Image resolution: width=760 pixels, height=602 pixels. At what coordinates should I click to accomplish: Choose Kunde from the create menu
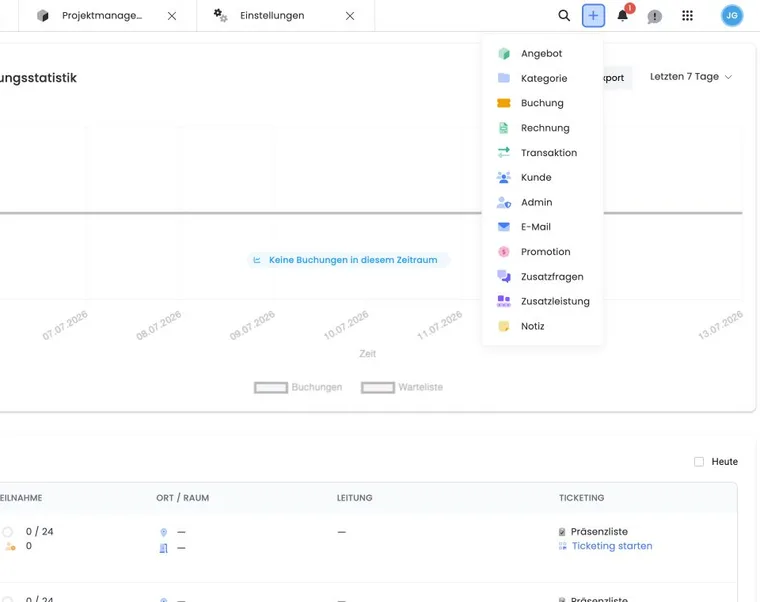(542, 177)
